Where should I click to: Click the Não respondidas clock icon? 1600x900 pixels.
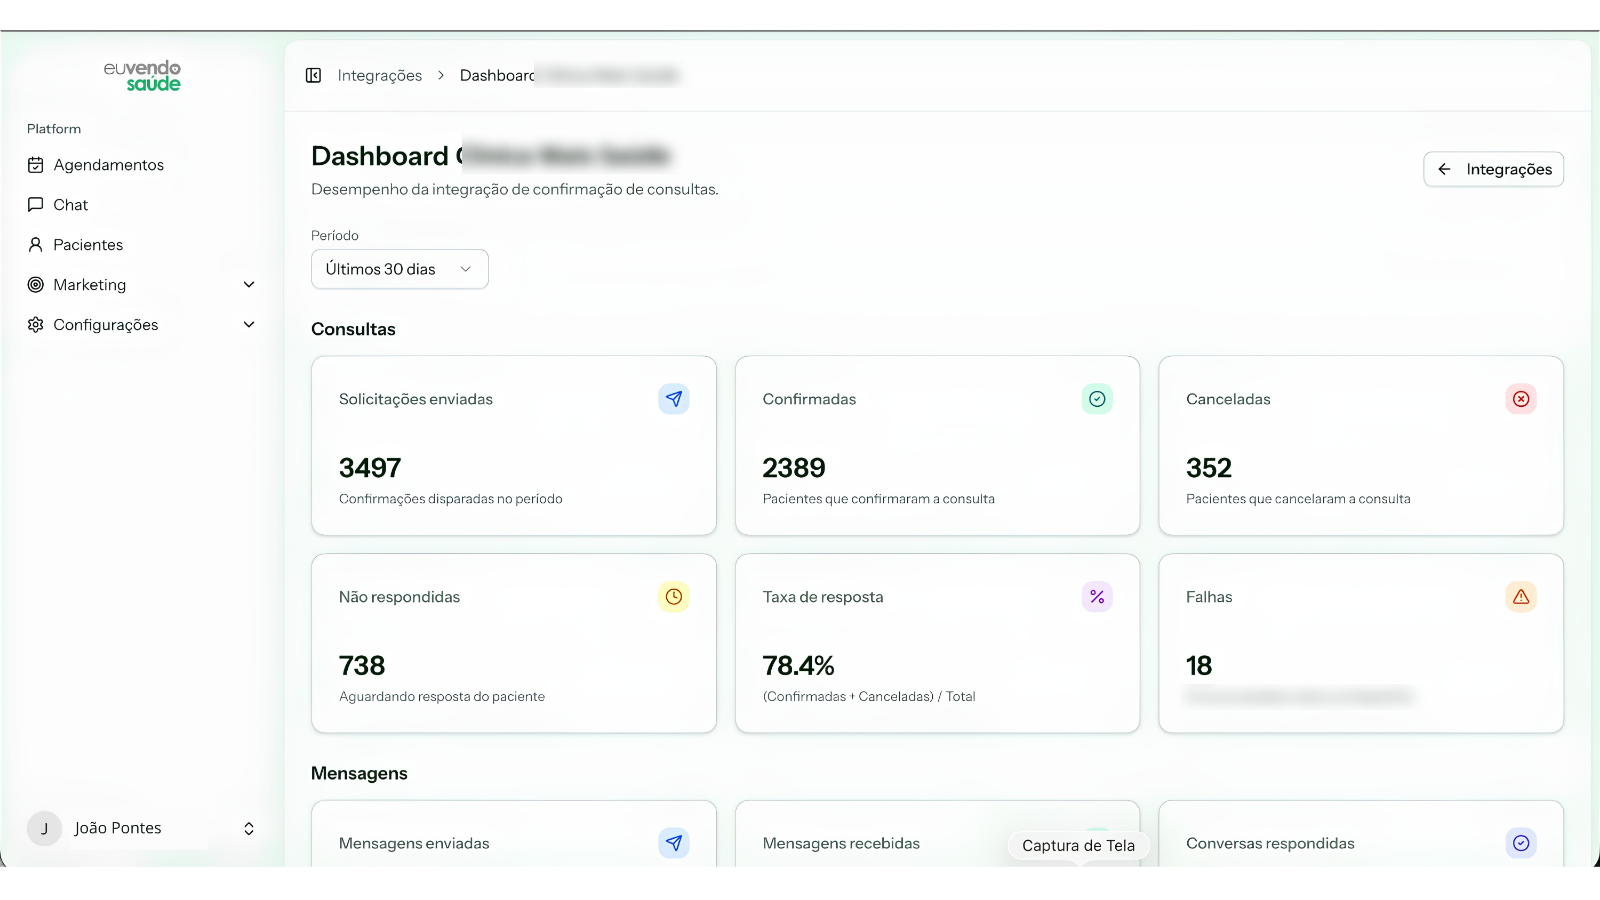pos(674,597)
